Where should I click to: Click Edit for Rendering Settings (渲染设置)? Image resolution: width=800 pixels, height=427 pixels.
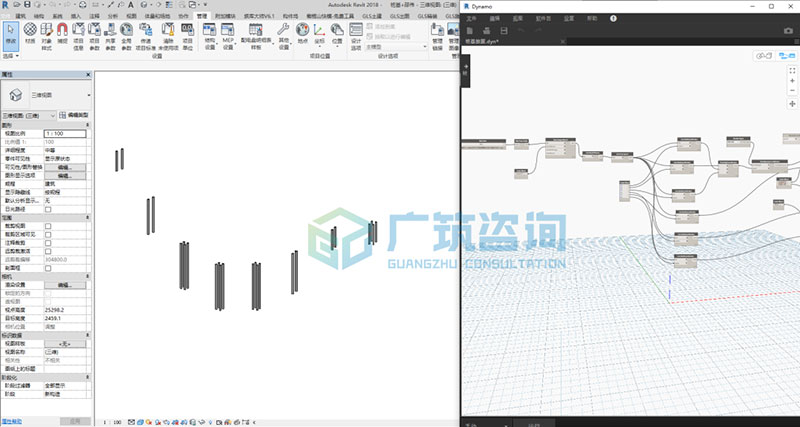coord(65,285)
